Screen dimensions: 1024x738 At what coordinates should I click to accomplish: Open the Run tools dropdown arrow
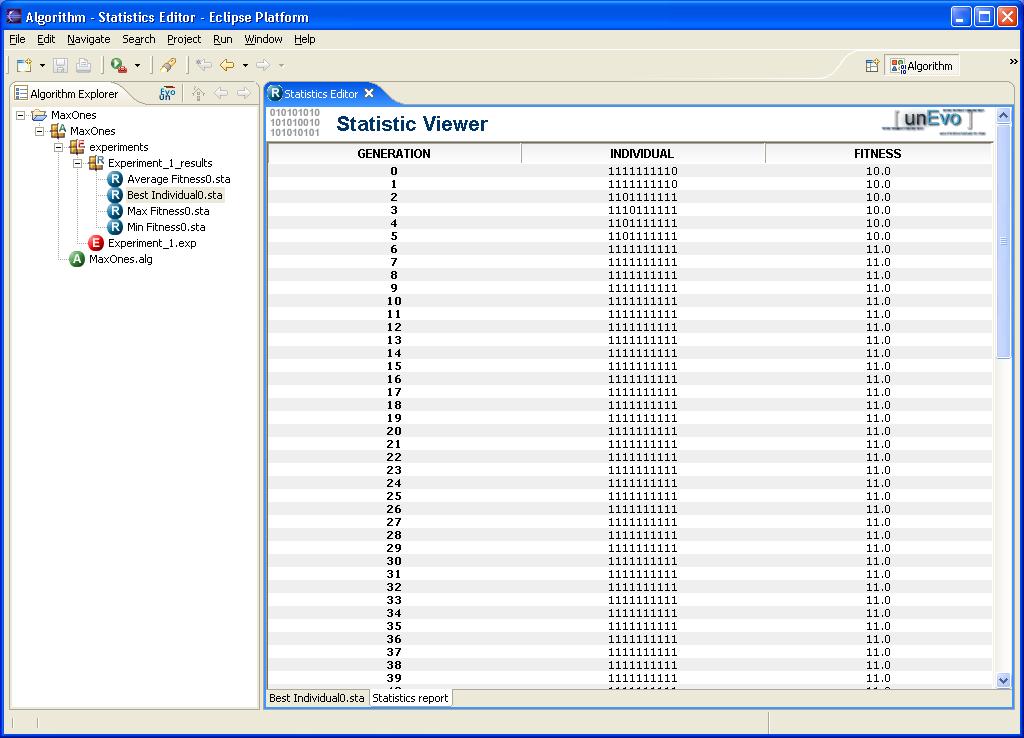pos(137,65)
